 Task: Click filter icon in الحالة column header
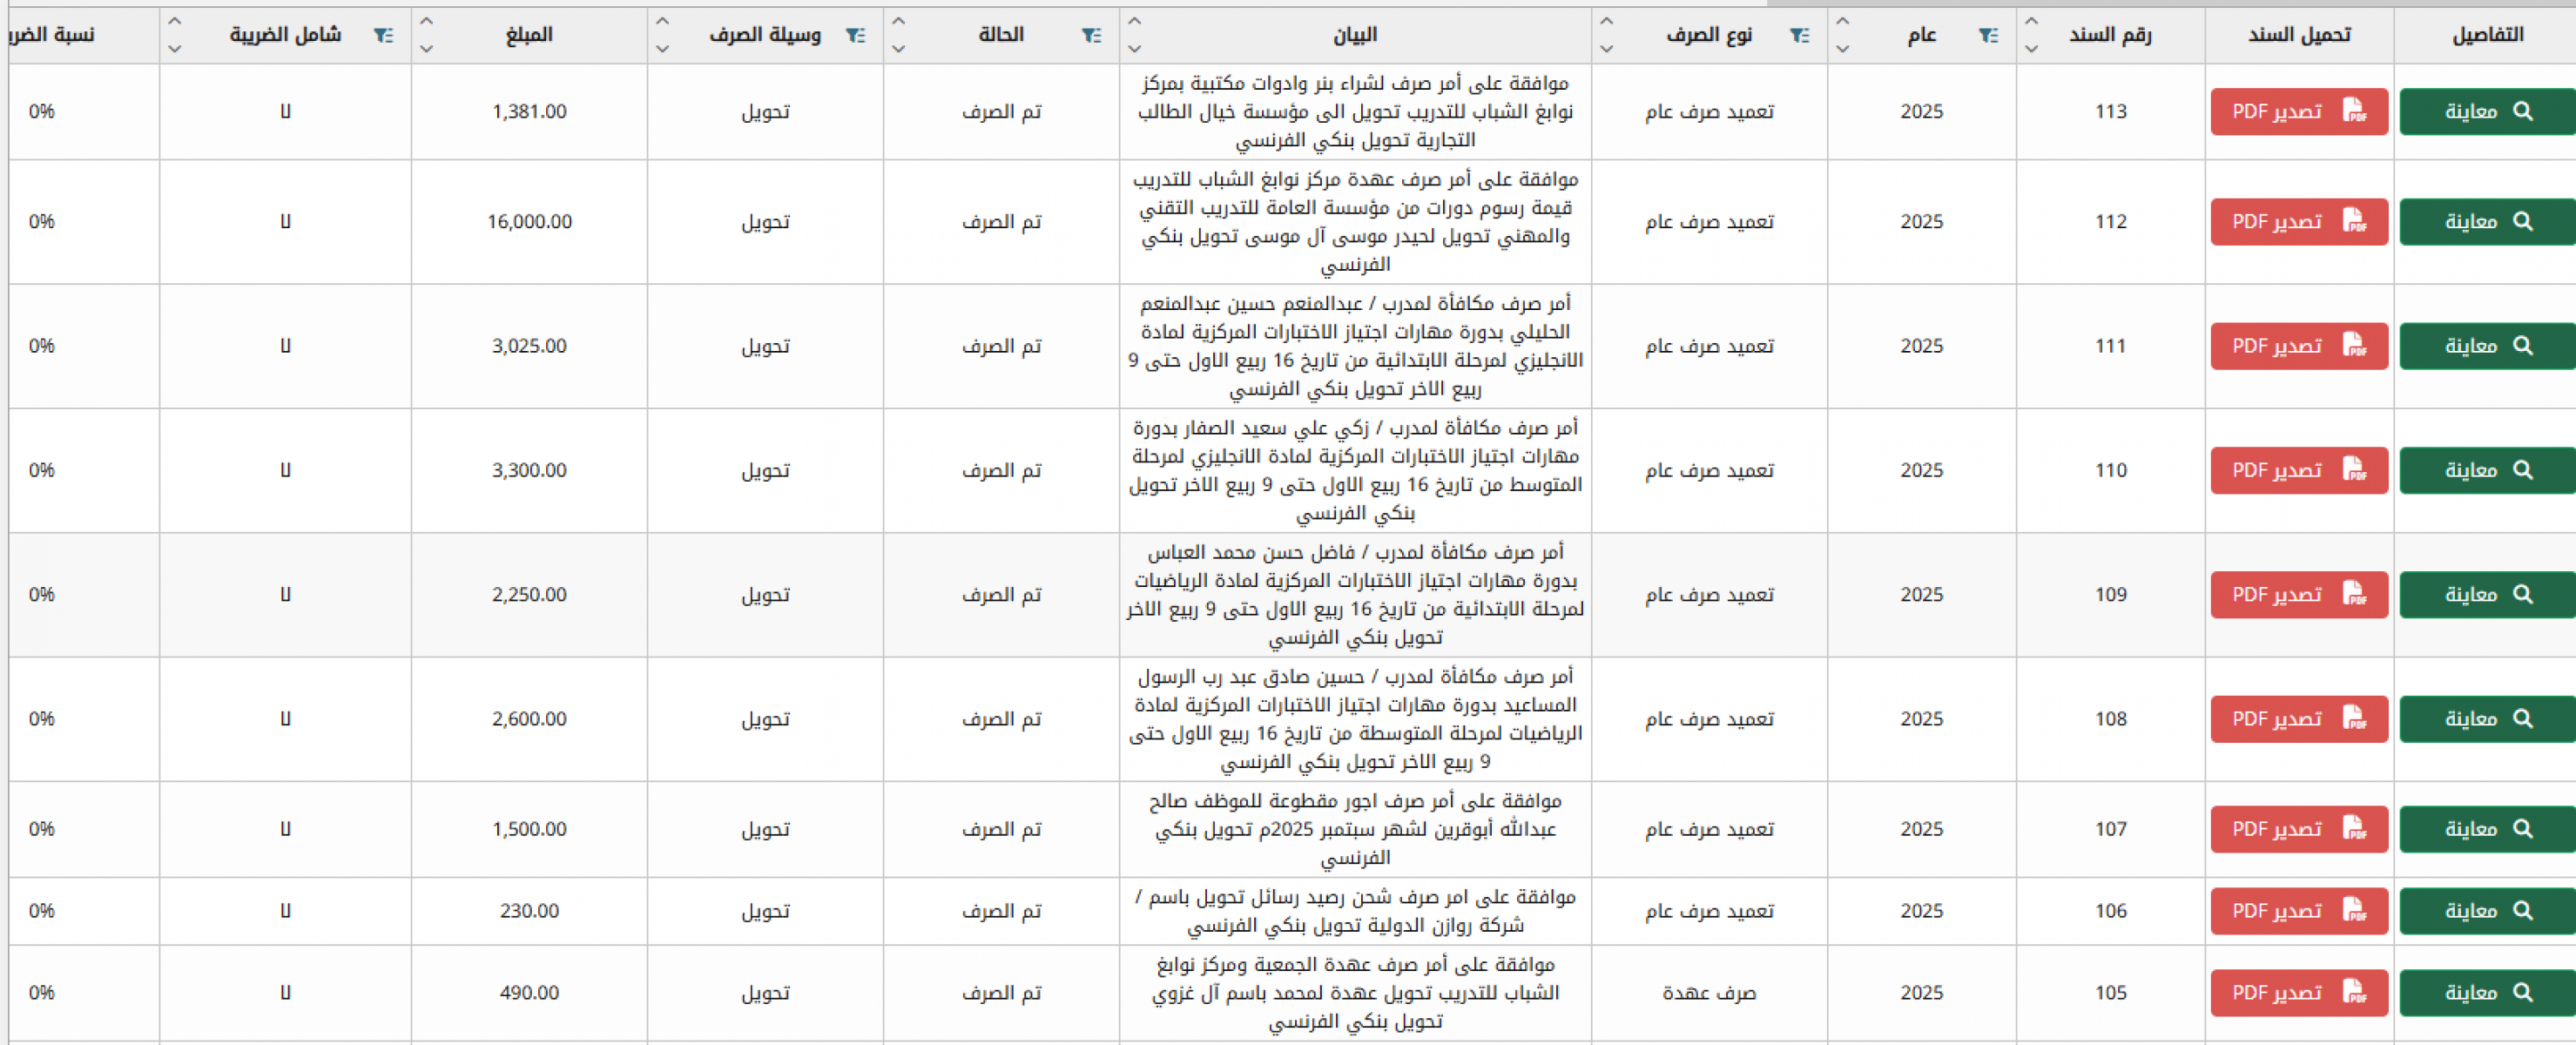[1091, 35]
